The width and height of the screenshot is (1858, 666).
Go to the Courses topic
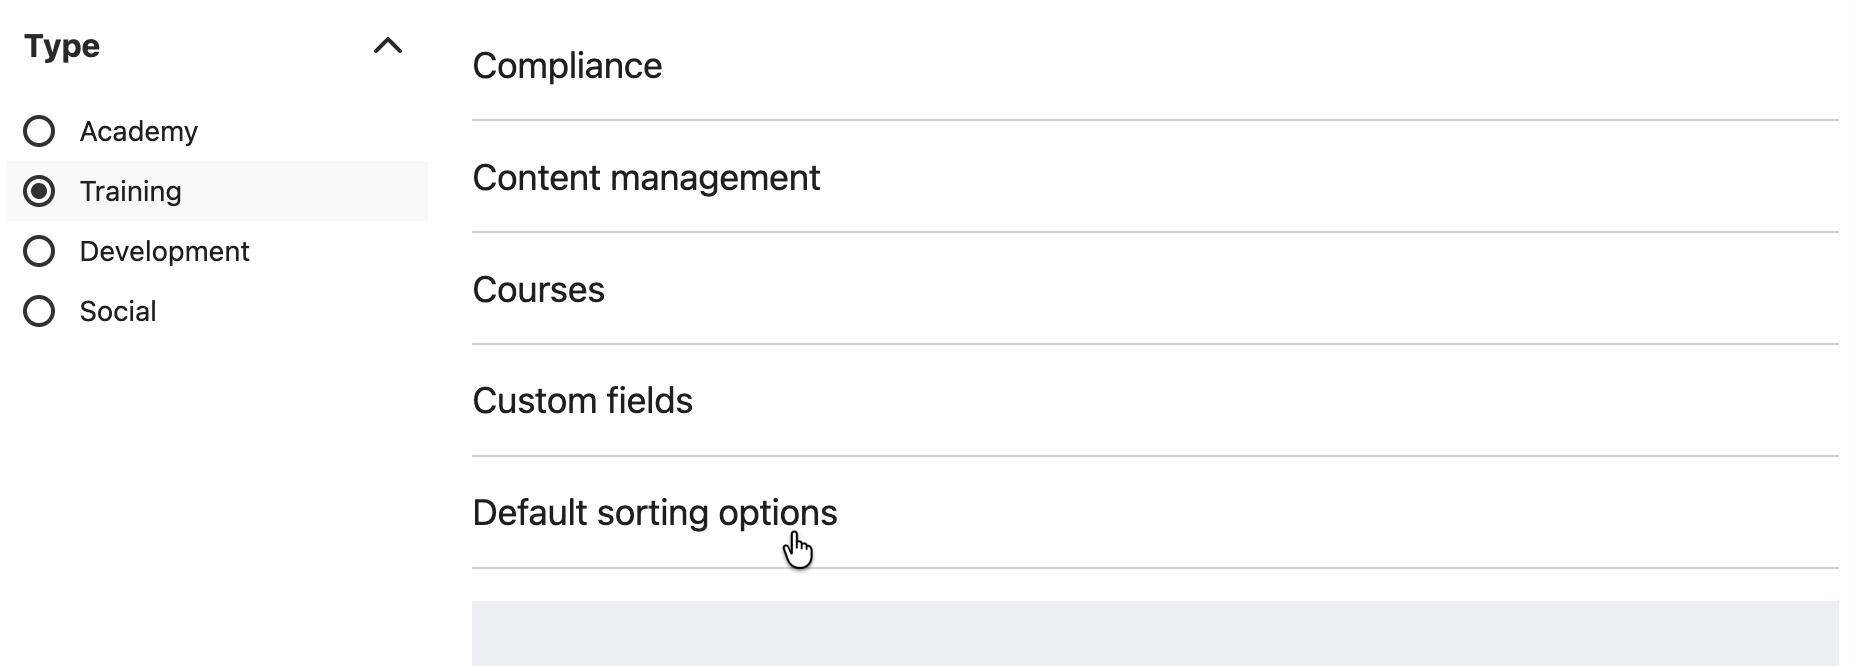coord(538,290)
